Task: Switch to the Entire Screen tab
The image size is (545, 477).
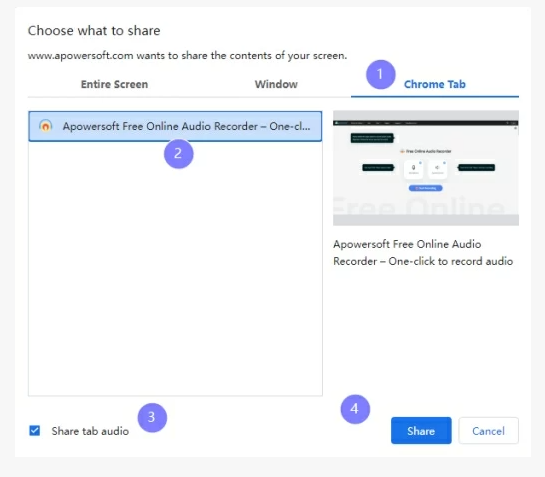Action: pyautogui.click(x=114, y=84)
